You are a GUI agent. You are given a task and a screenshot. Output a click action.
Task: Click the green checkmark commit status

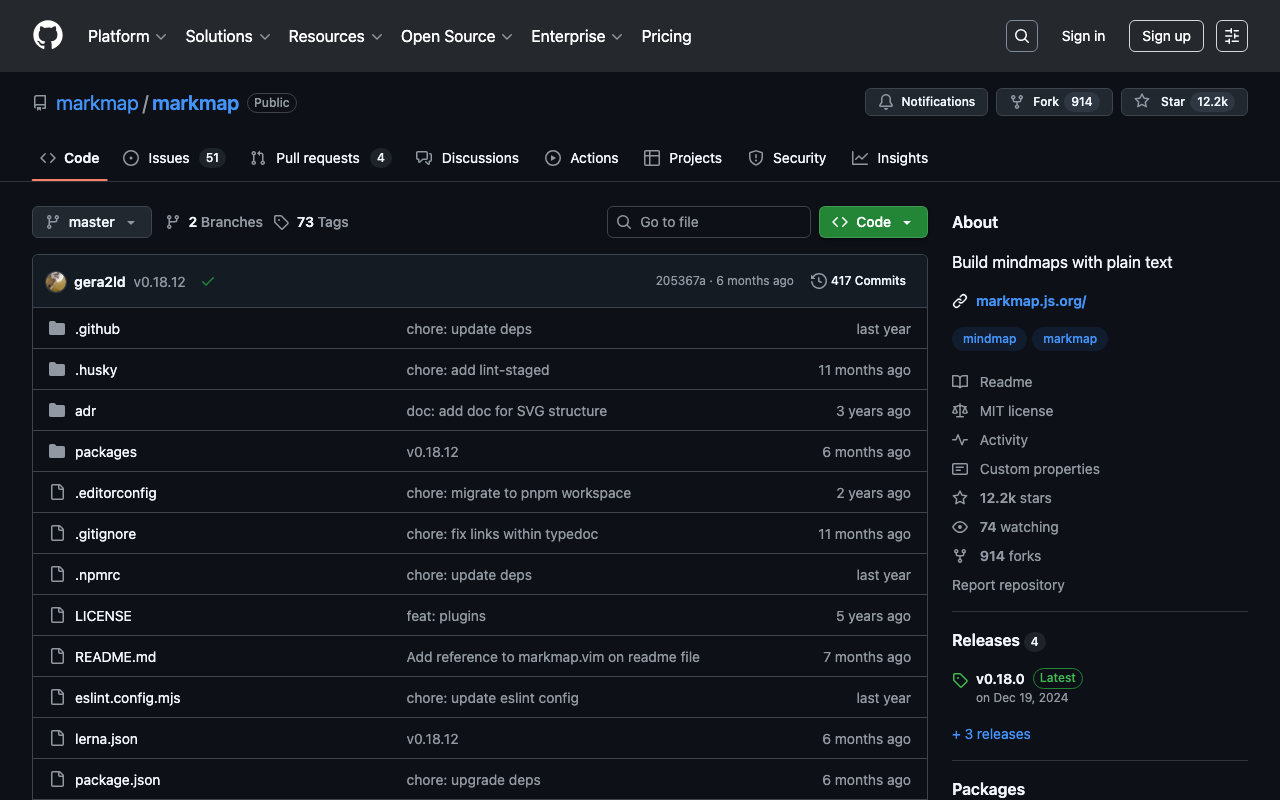pos(208,282)
